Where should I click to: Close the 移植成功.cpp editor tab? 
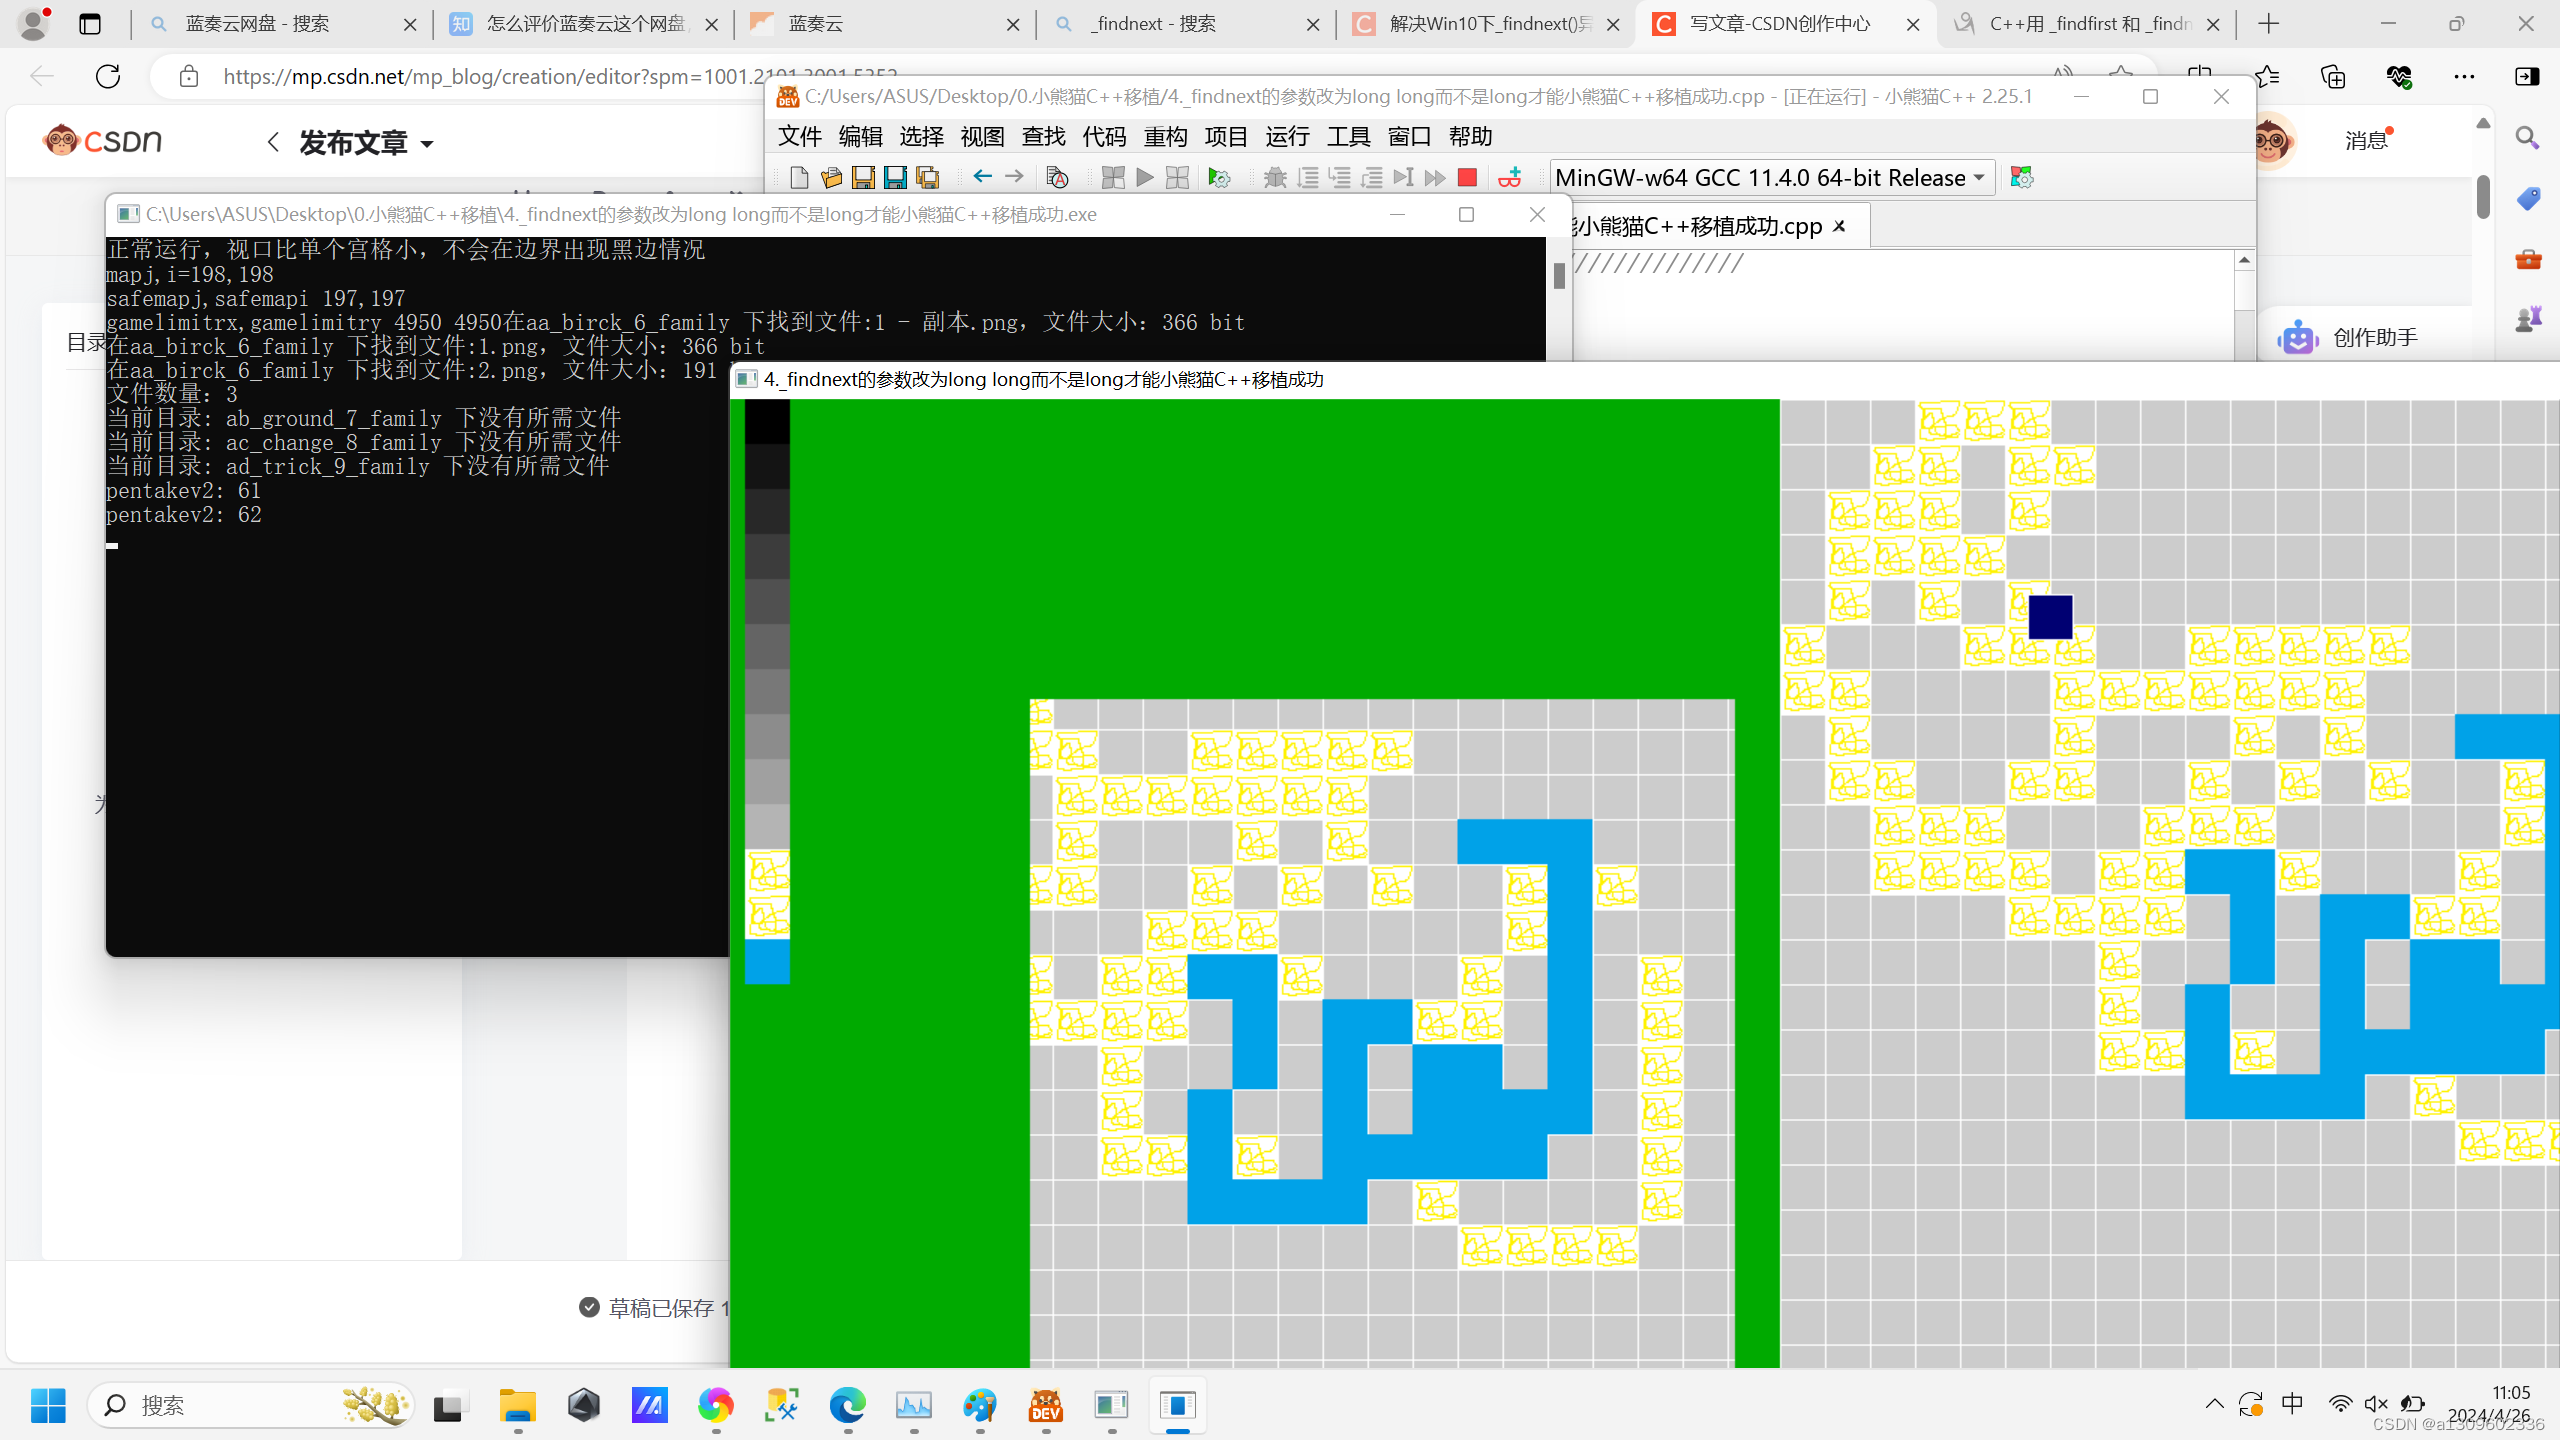coord(1839,226)
